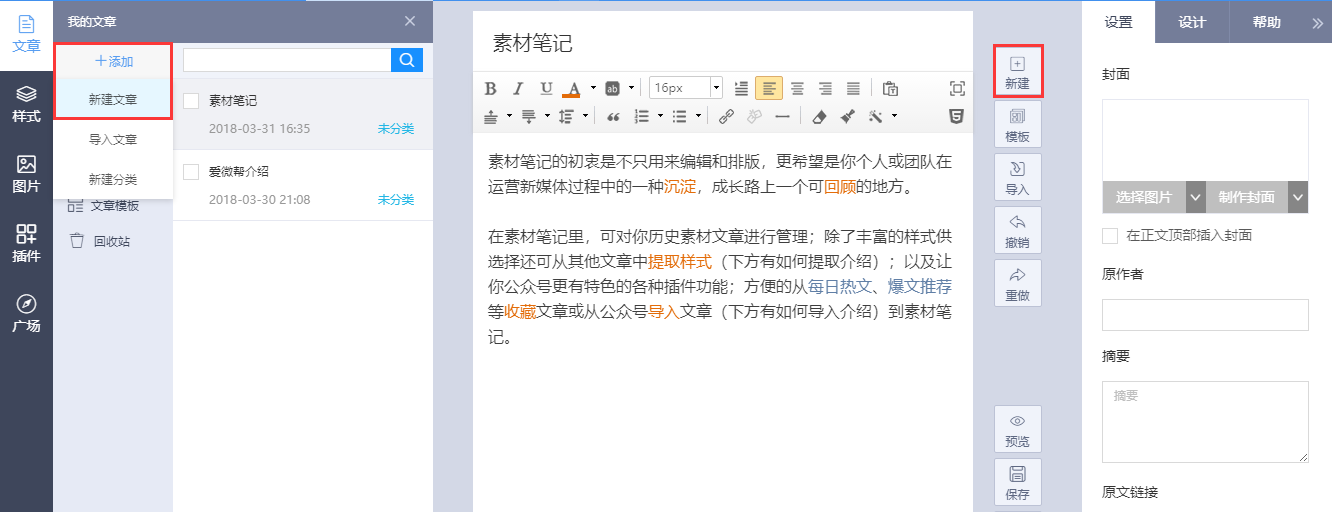Viewport: 1332px width, 512px height.
Task: Toggle bold formatting in the editor toolbar
Action: [490, 88]
